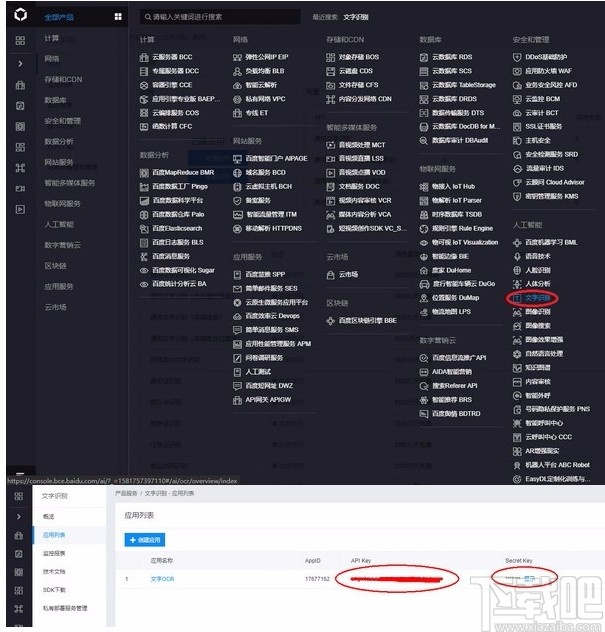This screenshot has width=605, height=632.
Task: Click the API Key column header
Action: pos(361,561)
